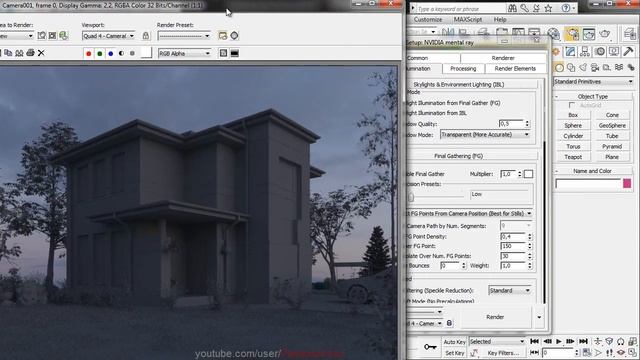Open the MAXScript menu
640x360 pixels.
(468, 20)
